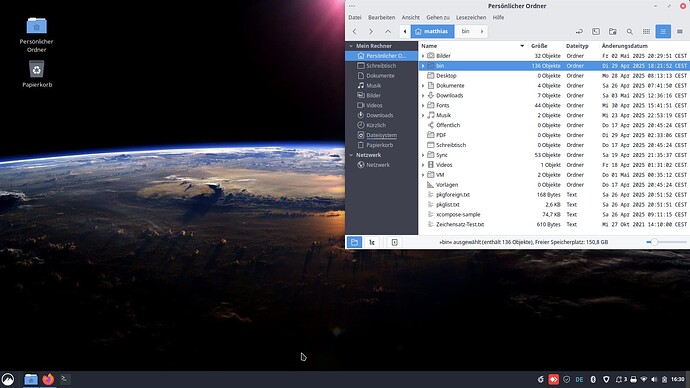This screenshot has width=690, height=388.
Task: Open the Gehen zu menu
Action: coord(438,18)
